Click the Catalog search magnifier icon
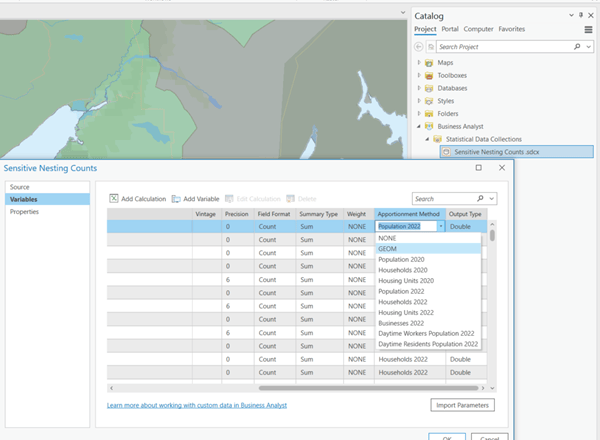The width and height of the screenshot is (600, 440). coord(577,47)
